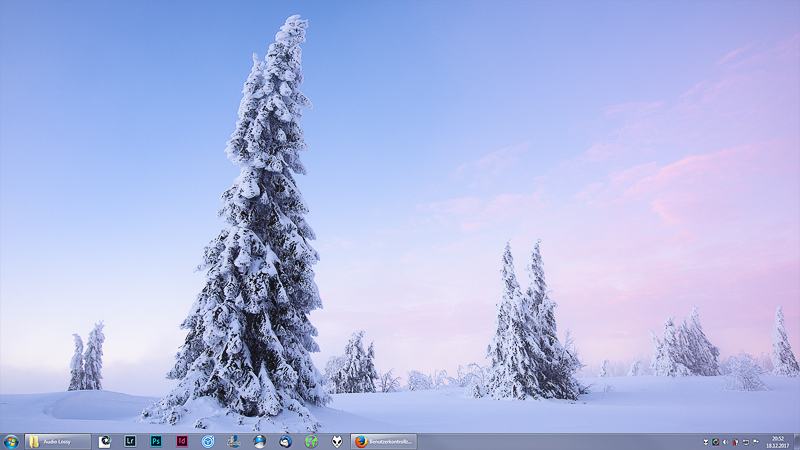Switch to the Firefox Benutzerkontrolle window
This screenshot has height=450, width=800.
pos(384,442)
